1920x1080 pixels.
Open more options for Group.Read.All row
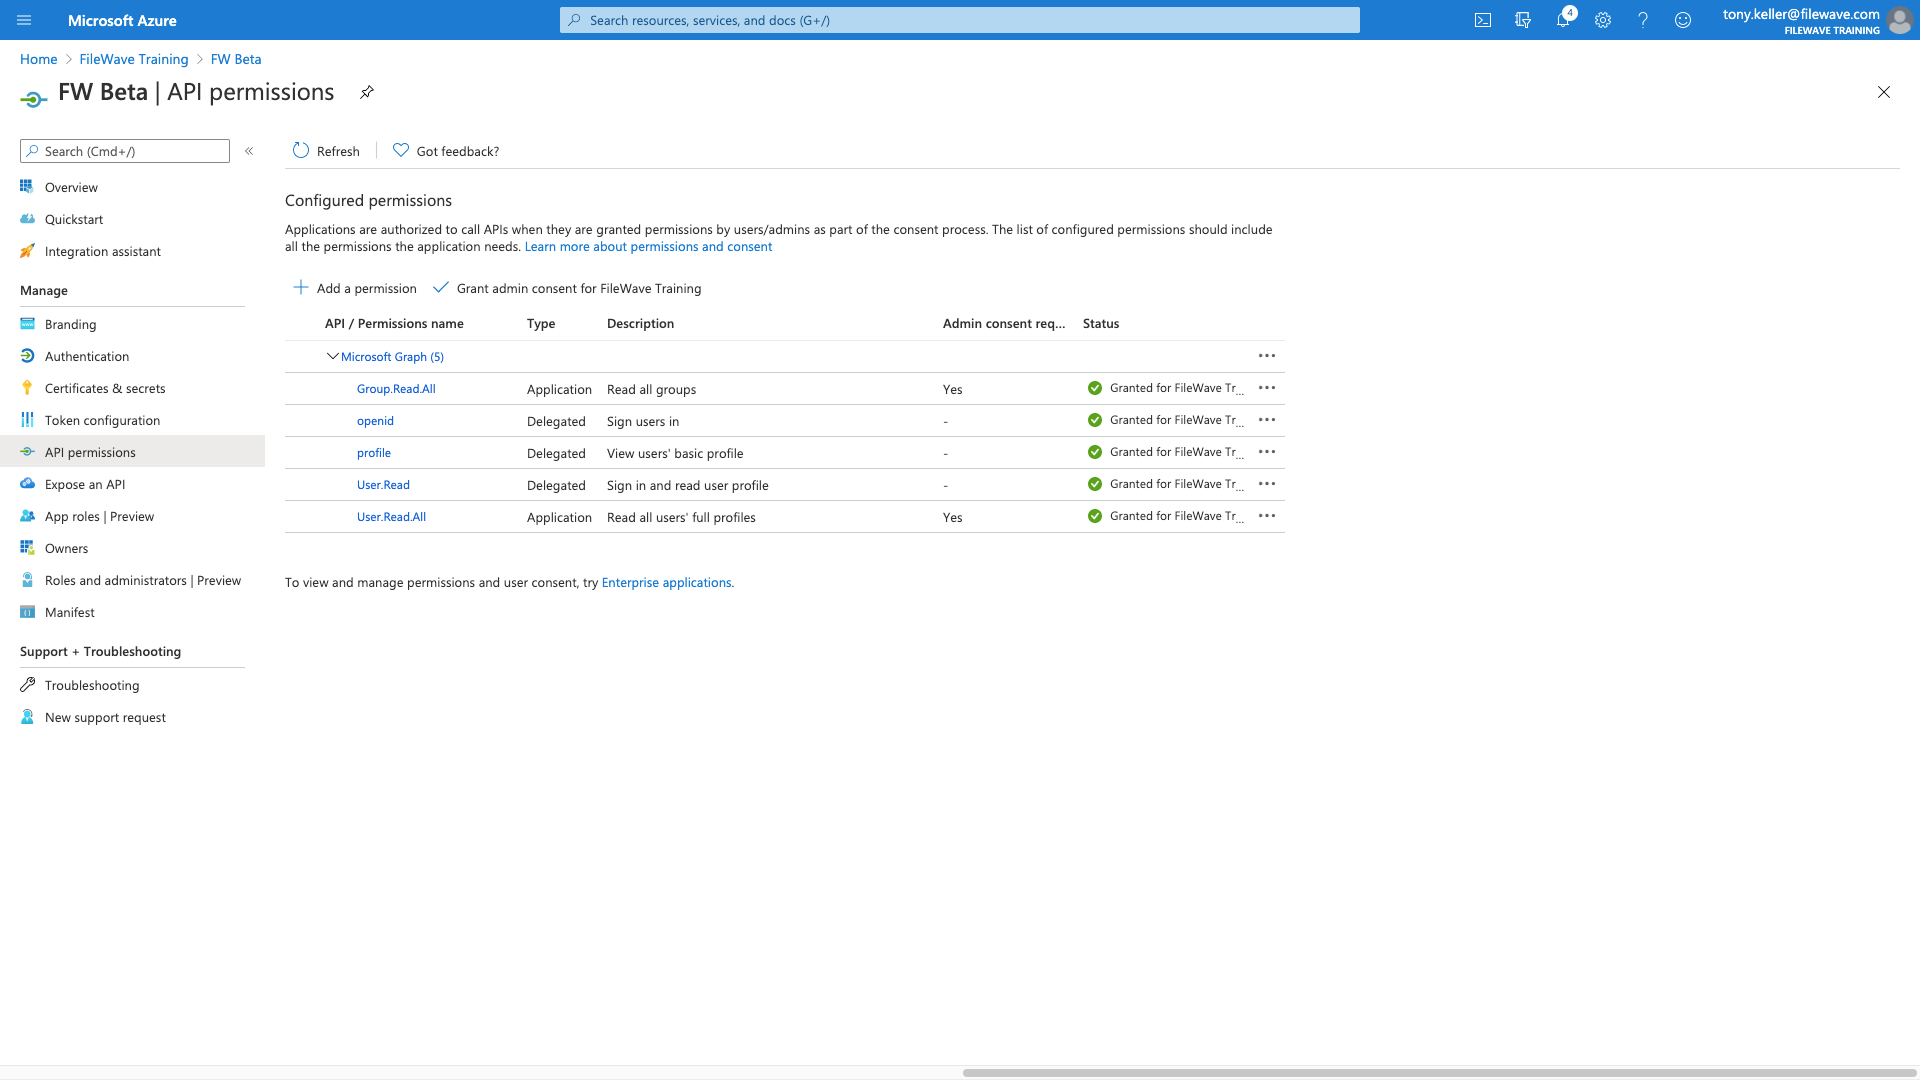(1267, 388)
